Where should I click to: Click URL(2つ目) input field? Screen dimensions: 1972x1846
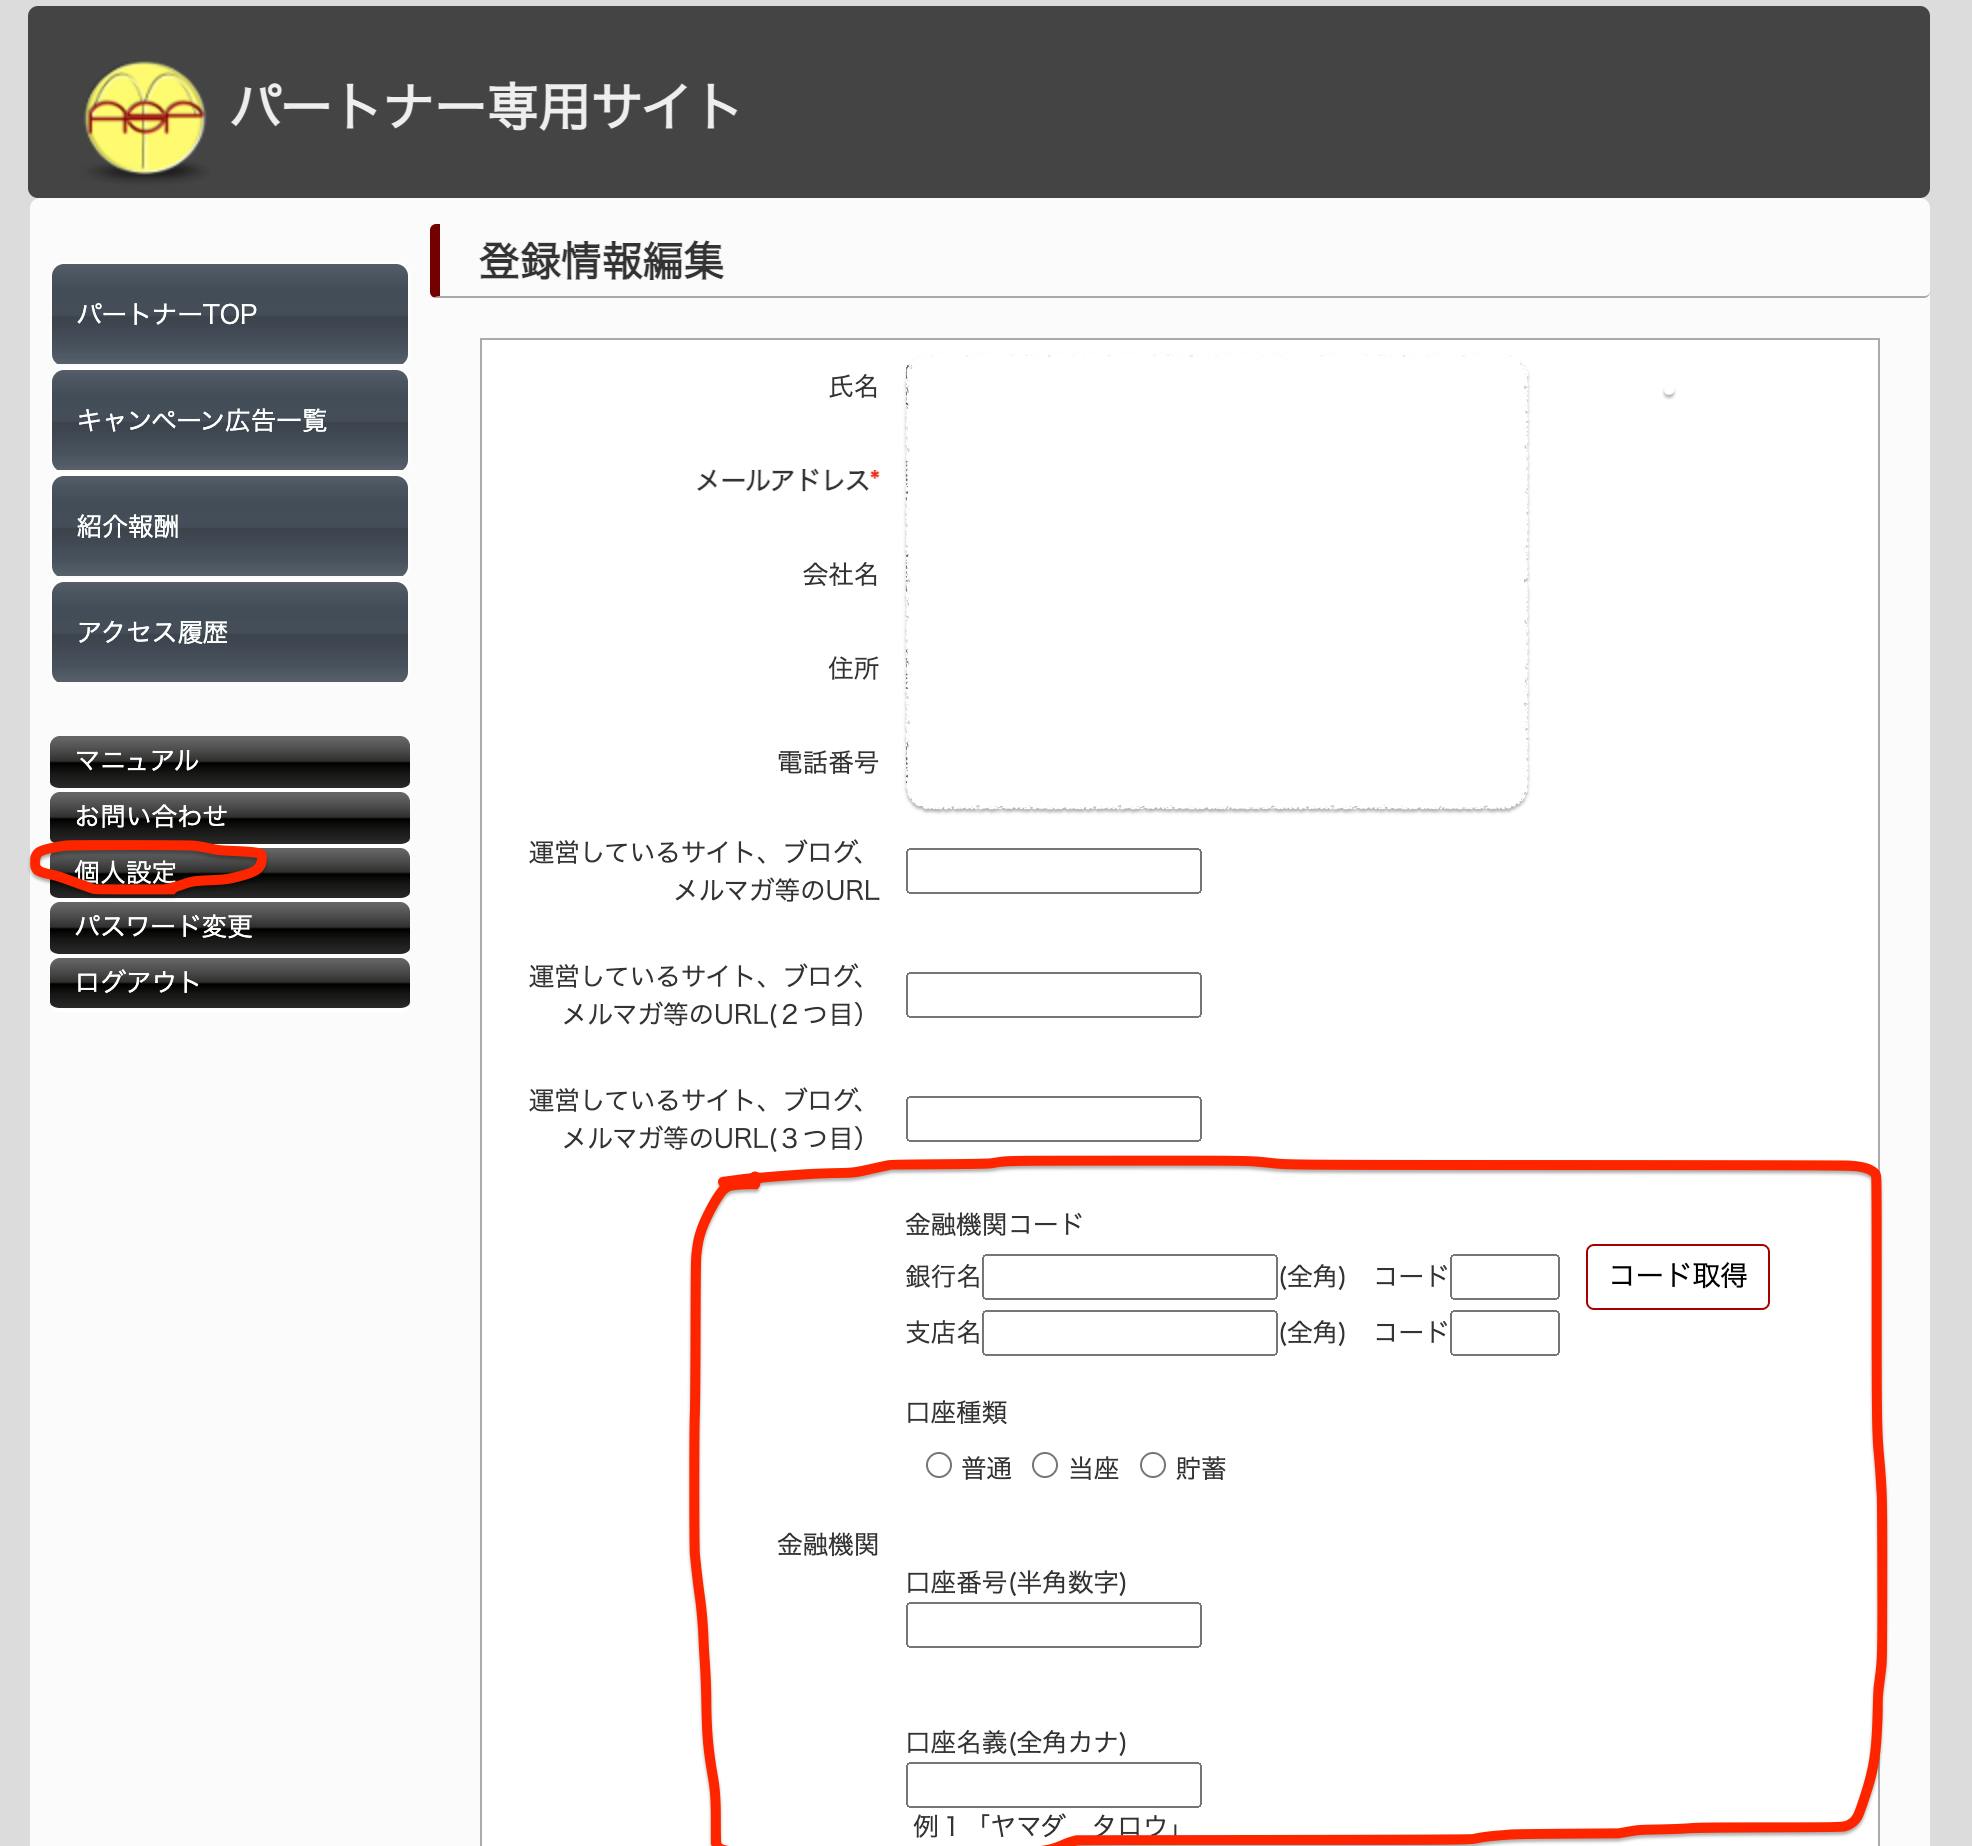click(x=1054, y=995)
